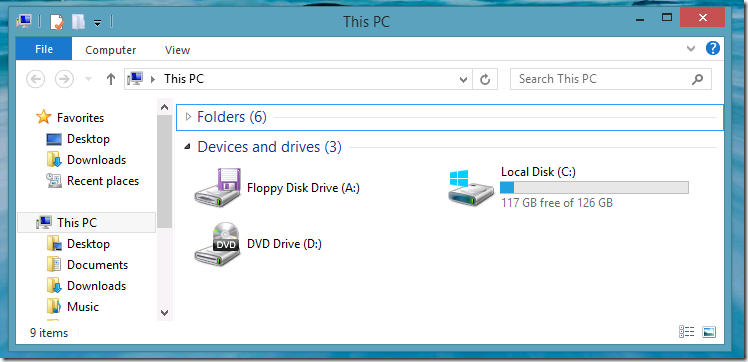Switch to Large icons view in status bar

(709, 332)
